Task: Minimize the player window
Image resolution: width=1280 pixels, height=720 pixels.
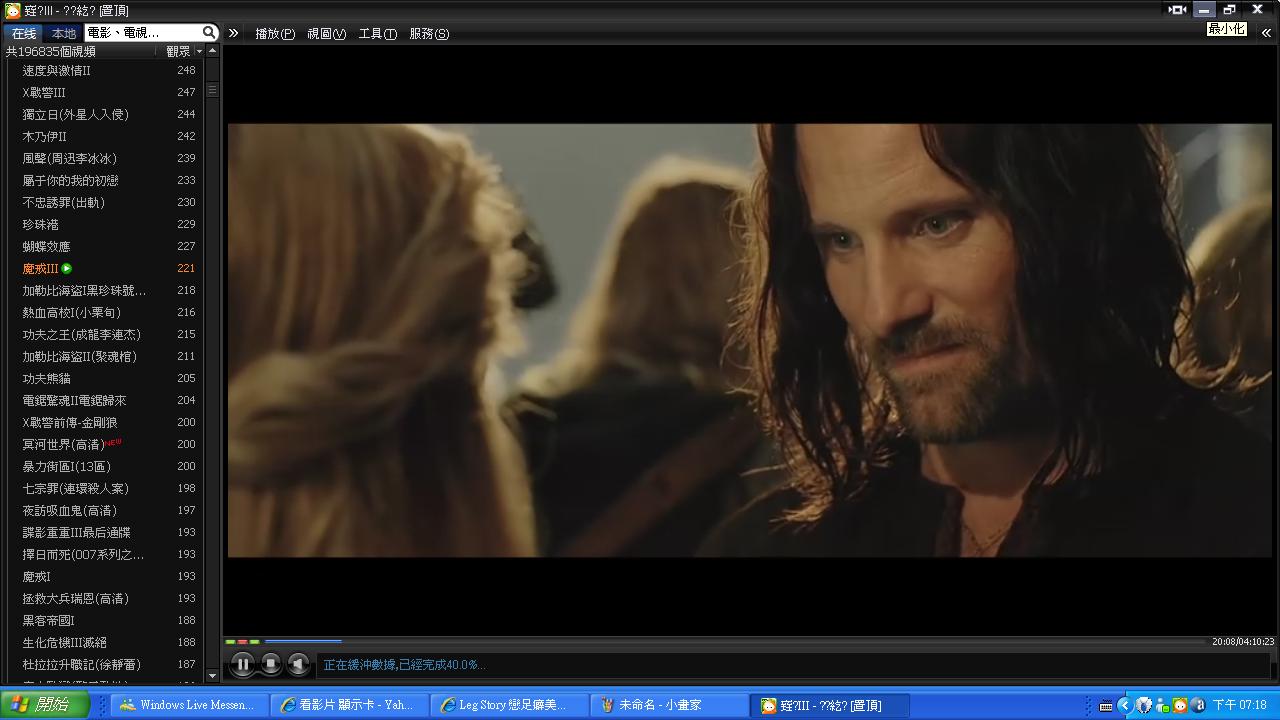Action: click(x=1204, y=9)
